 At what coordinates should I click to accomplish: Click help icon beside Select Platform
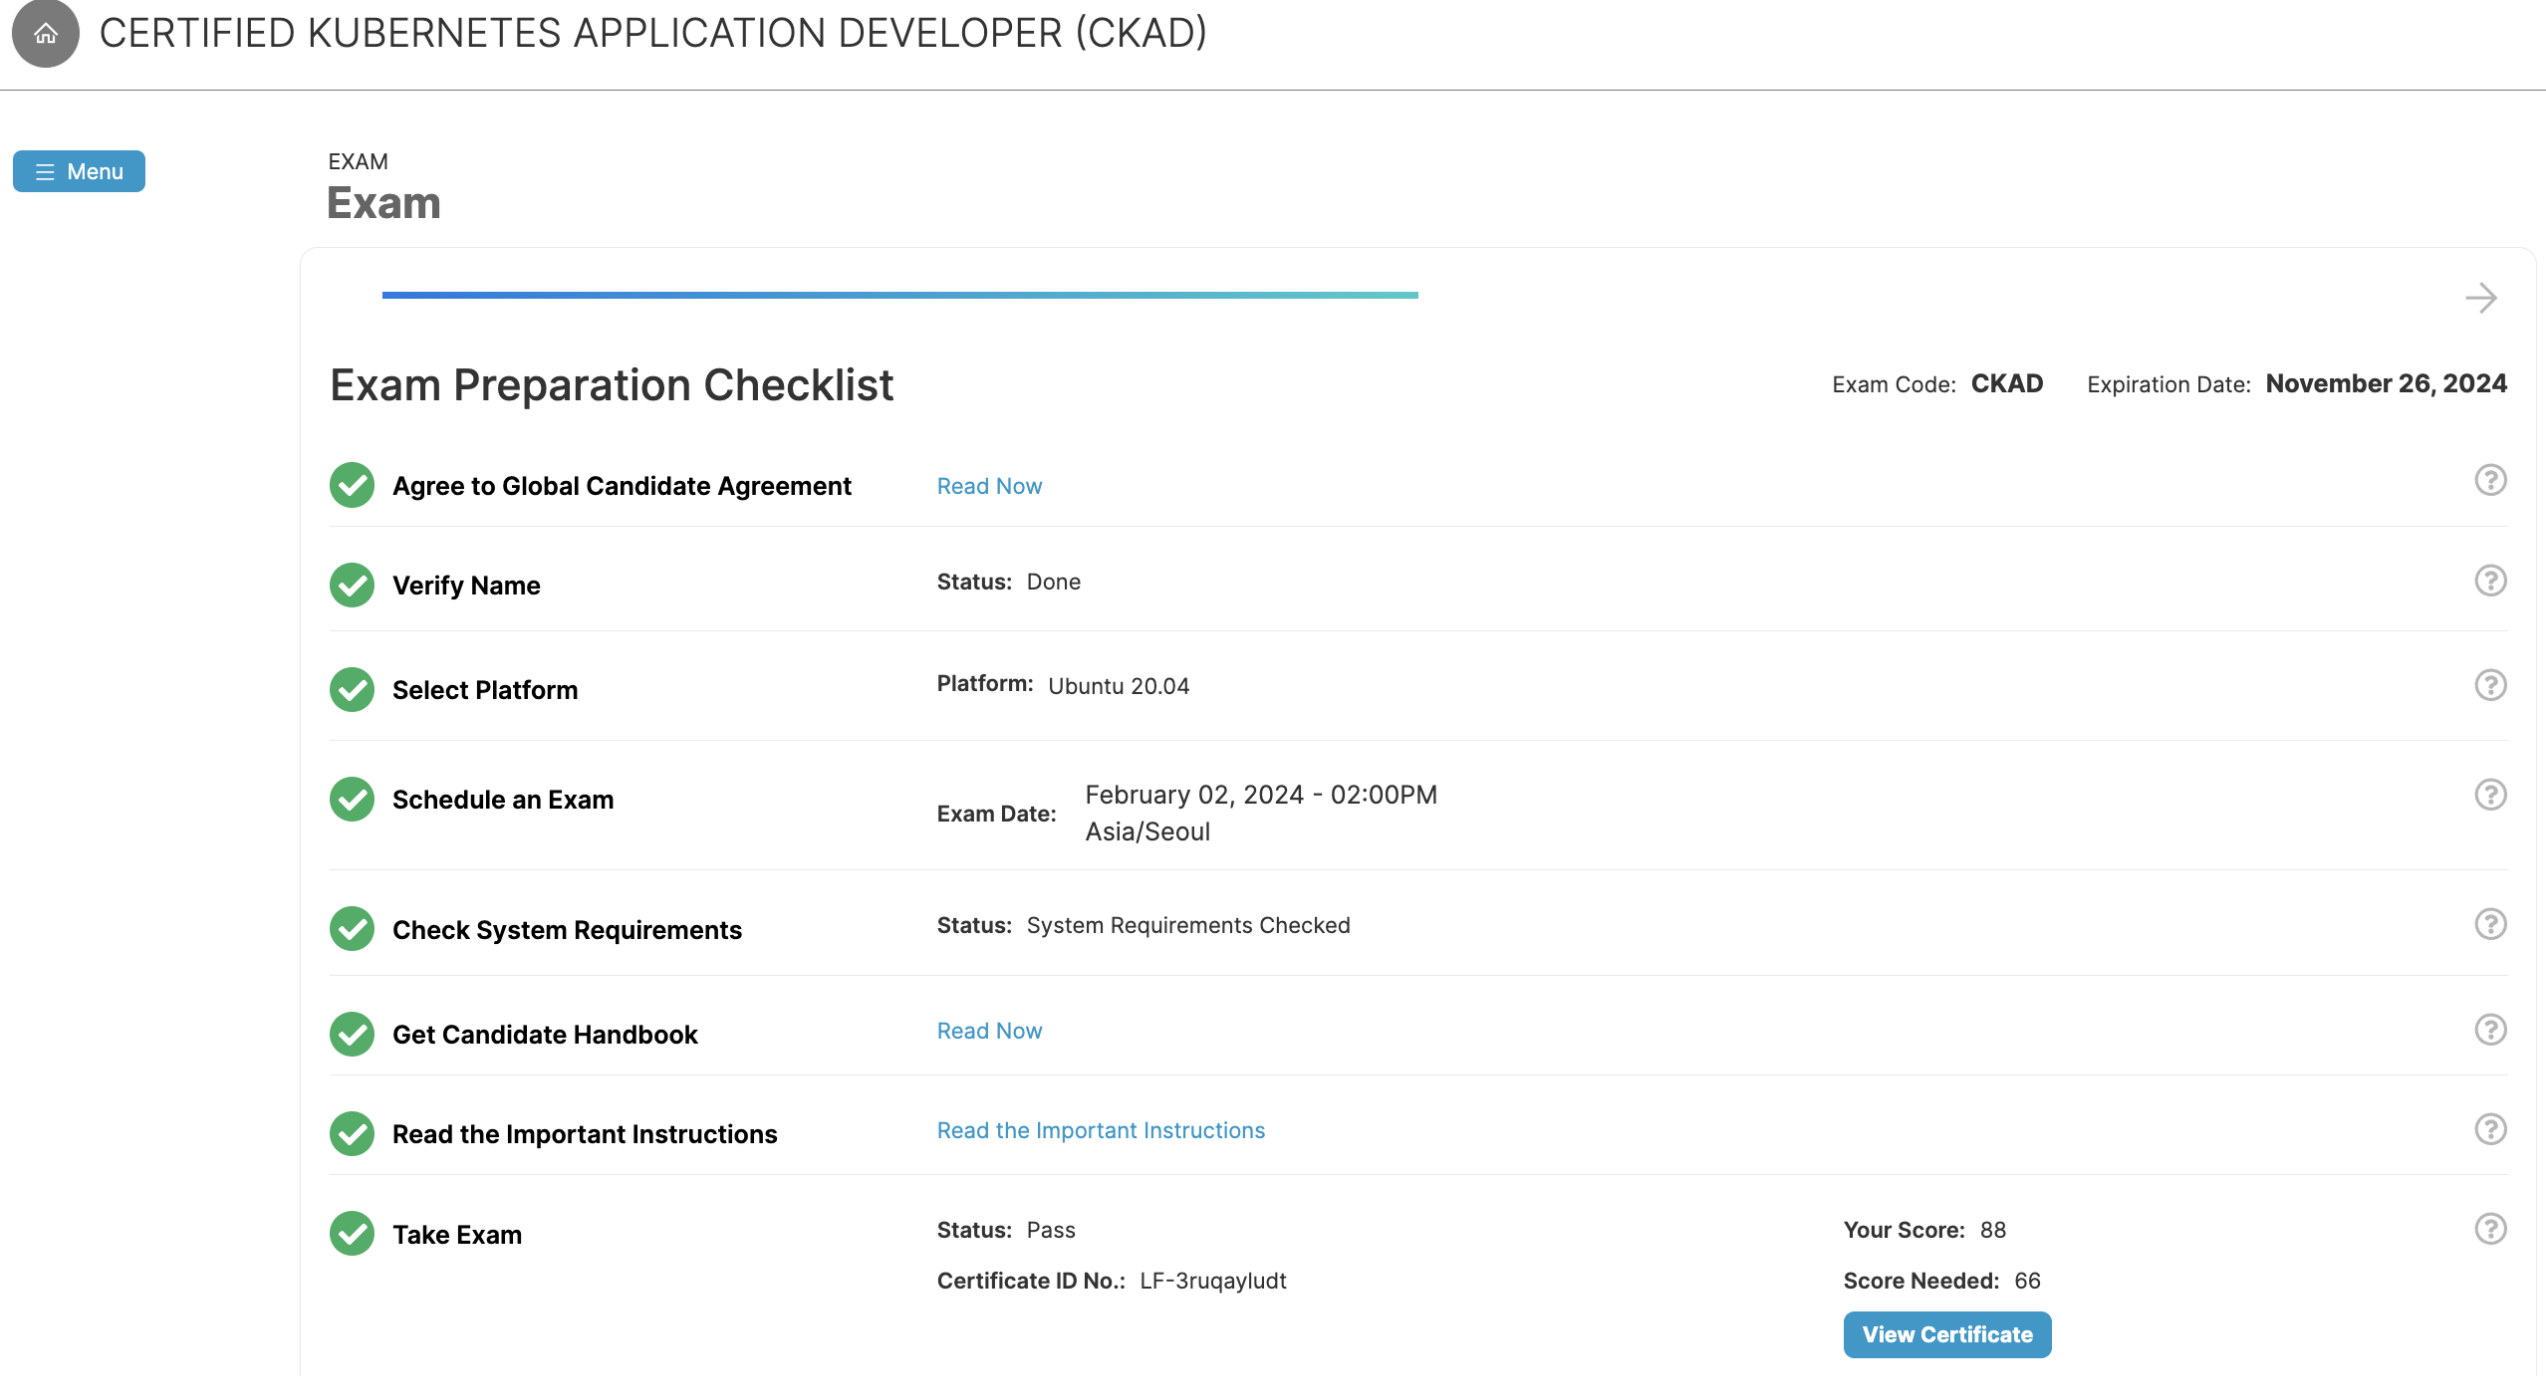pos(2489,686)
